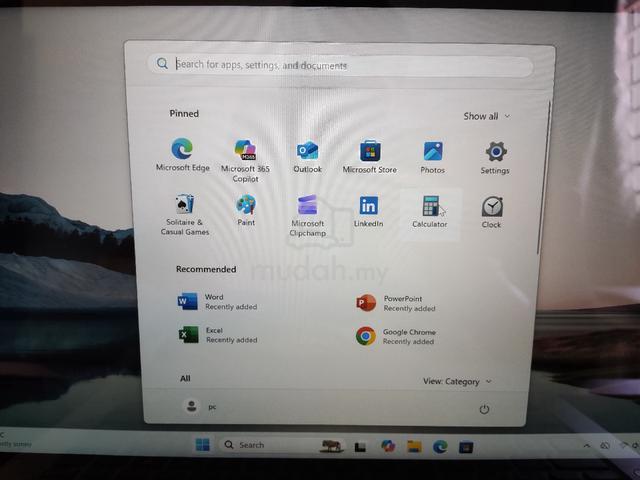640x480 pixels.
Task: Click the bison search highlight icon
Action: click(x=331, y=446)
